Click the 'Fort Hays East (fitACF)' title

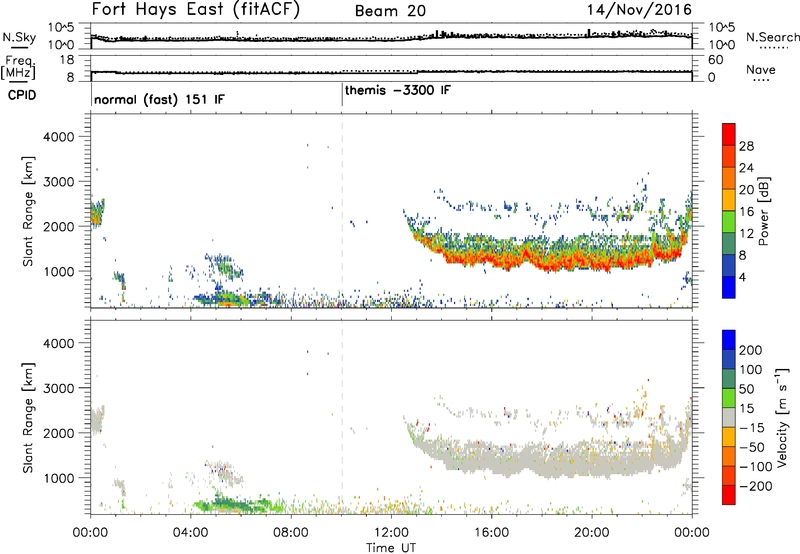click(196, 10)
